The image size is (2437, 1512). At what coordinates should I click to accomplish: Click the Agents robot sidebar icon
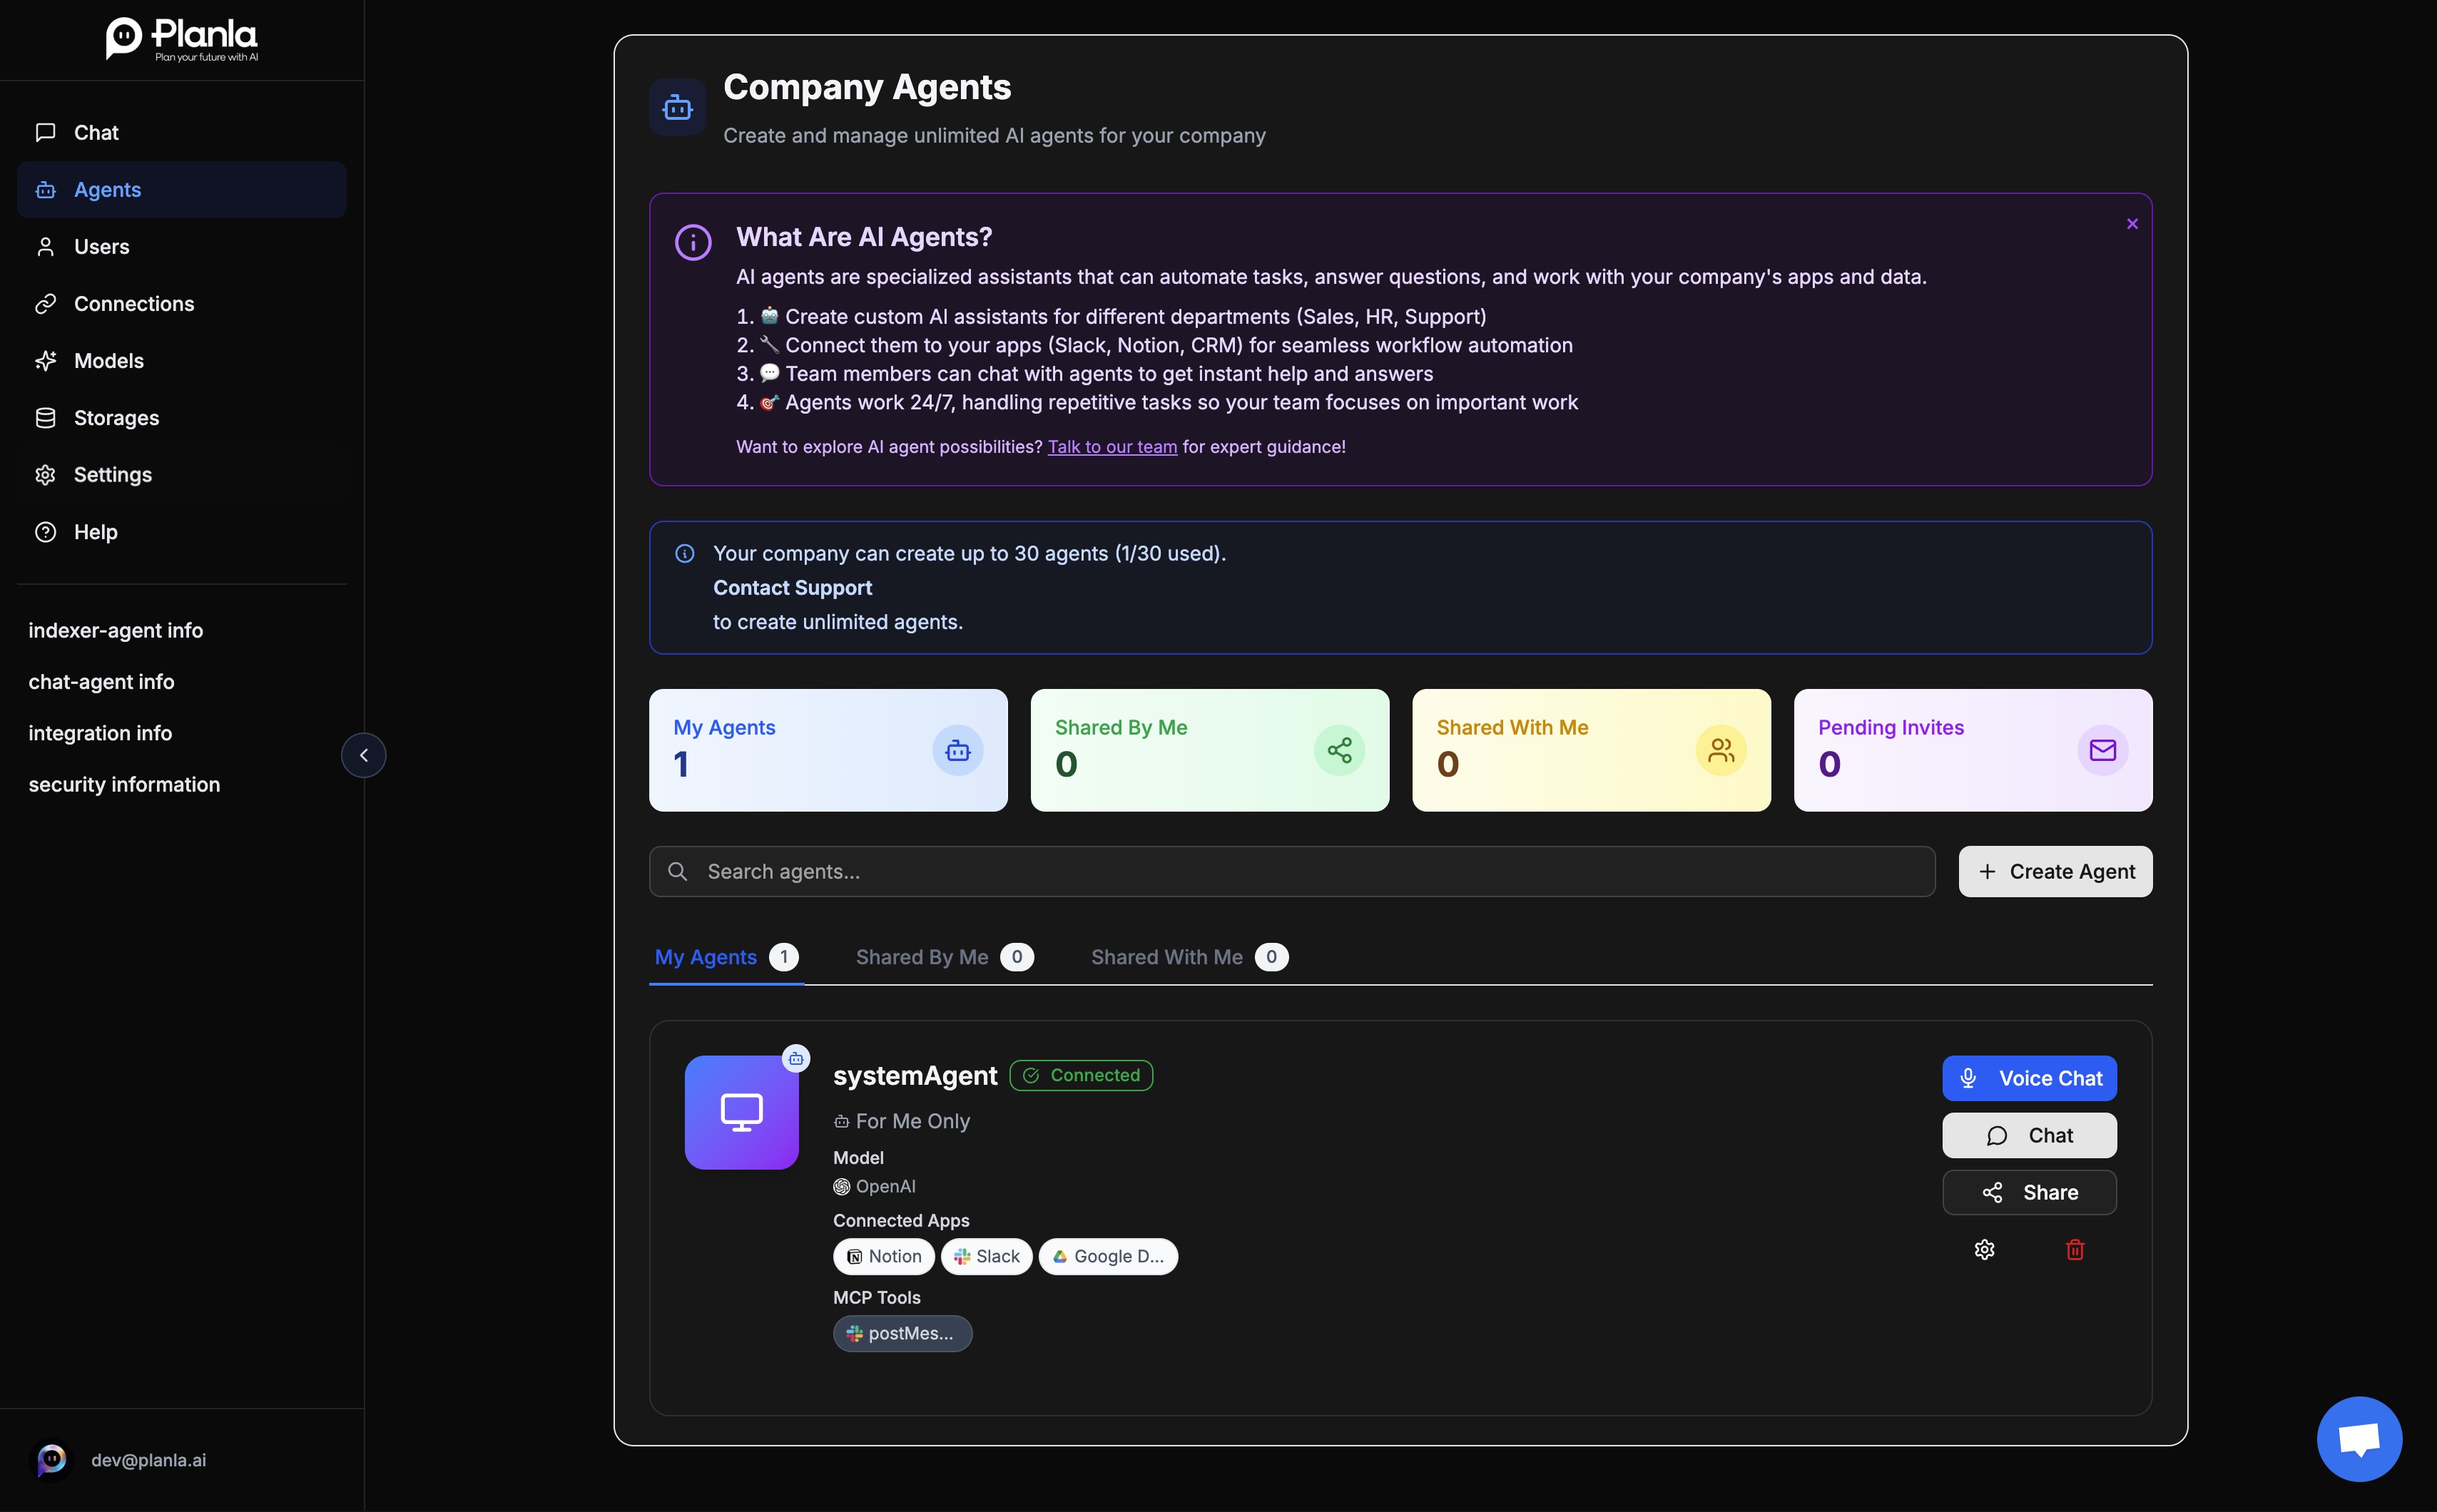46,190
